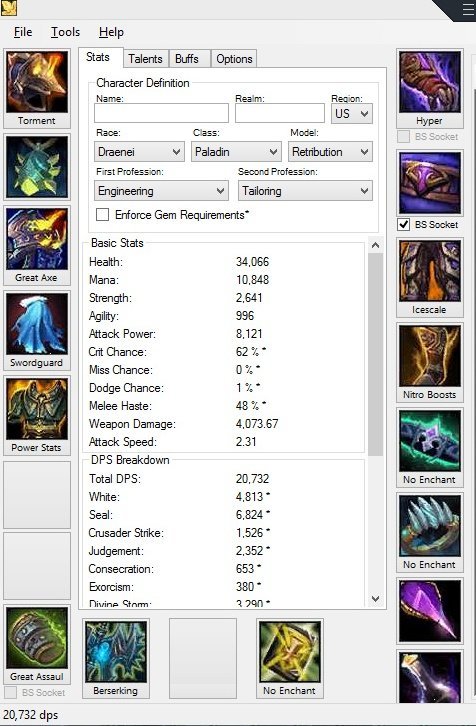476x726 pixels.
Task: Click the Seal DPS value 6,824
Action: (x=252, y=515)
